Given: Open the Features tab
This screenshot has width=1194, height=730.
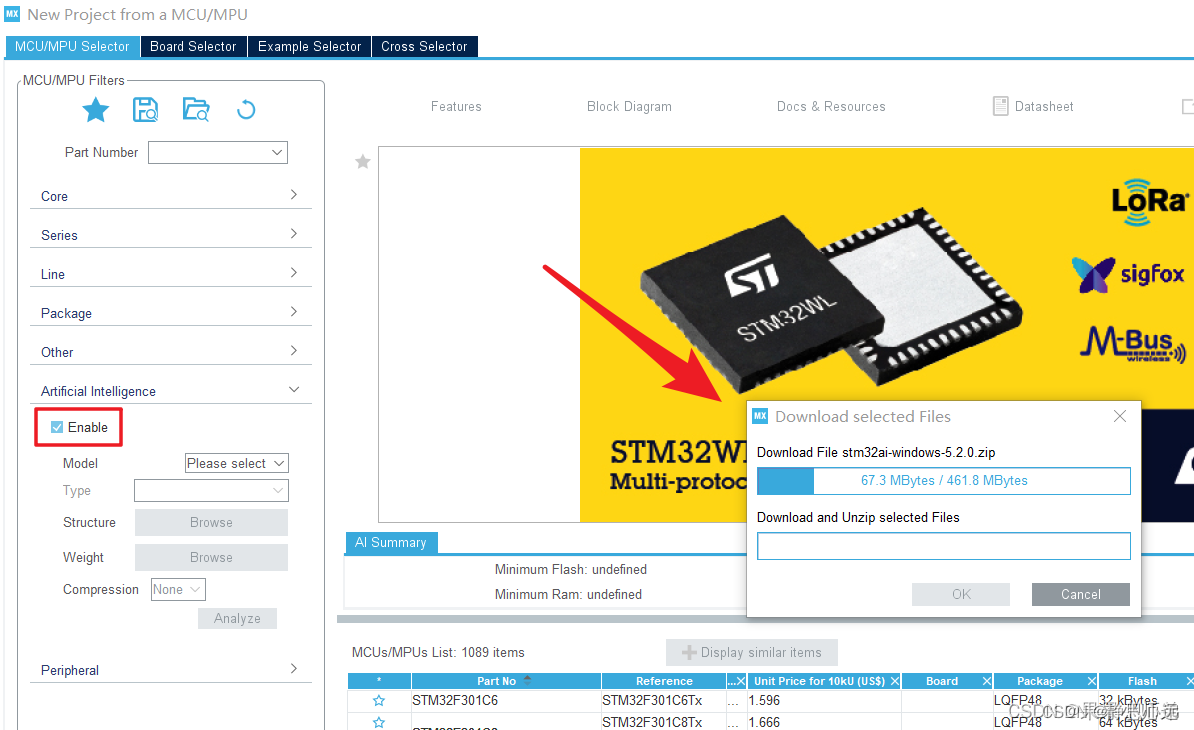Looking at the screenshot, I should coord(456,107).
